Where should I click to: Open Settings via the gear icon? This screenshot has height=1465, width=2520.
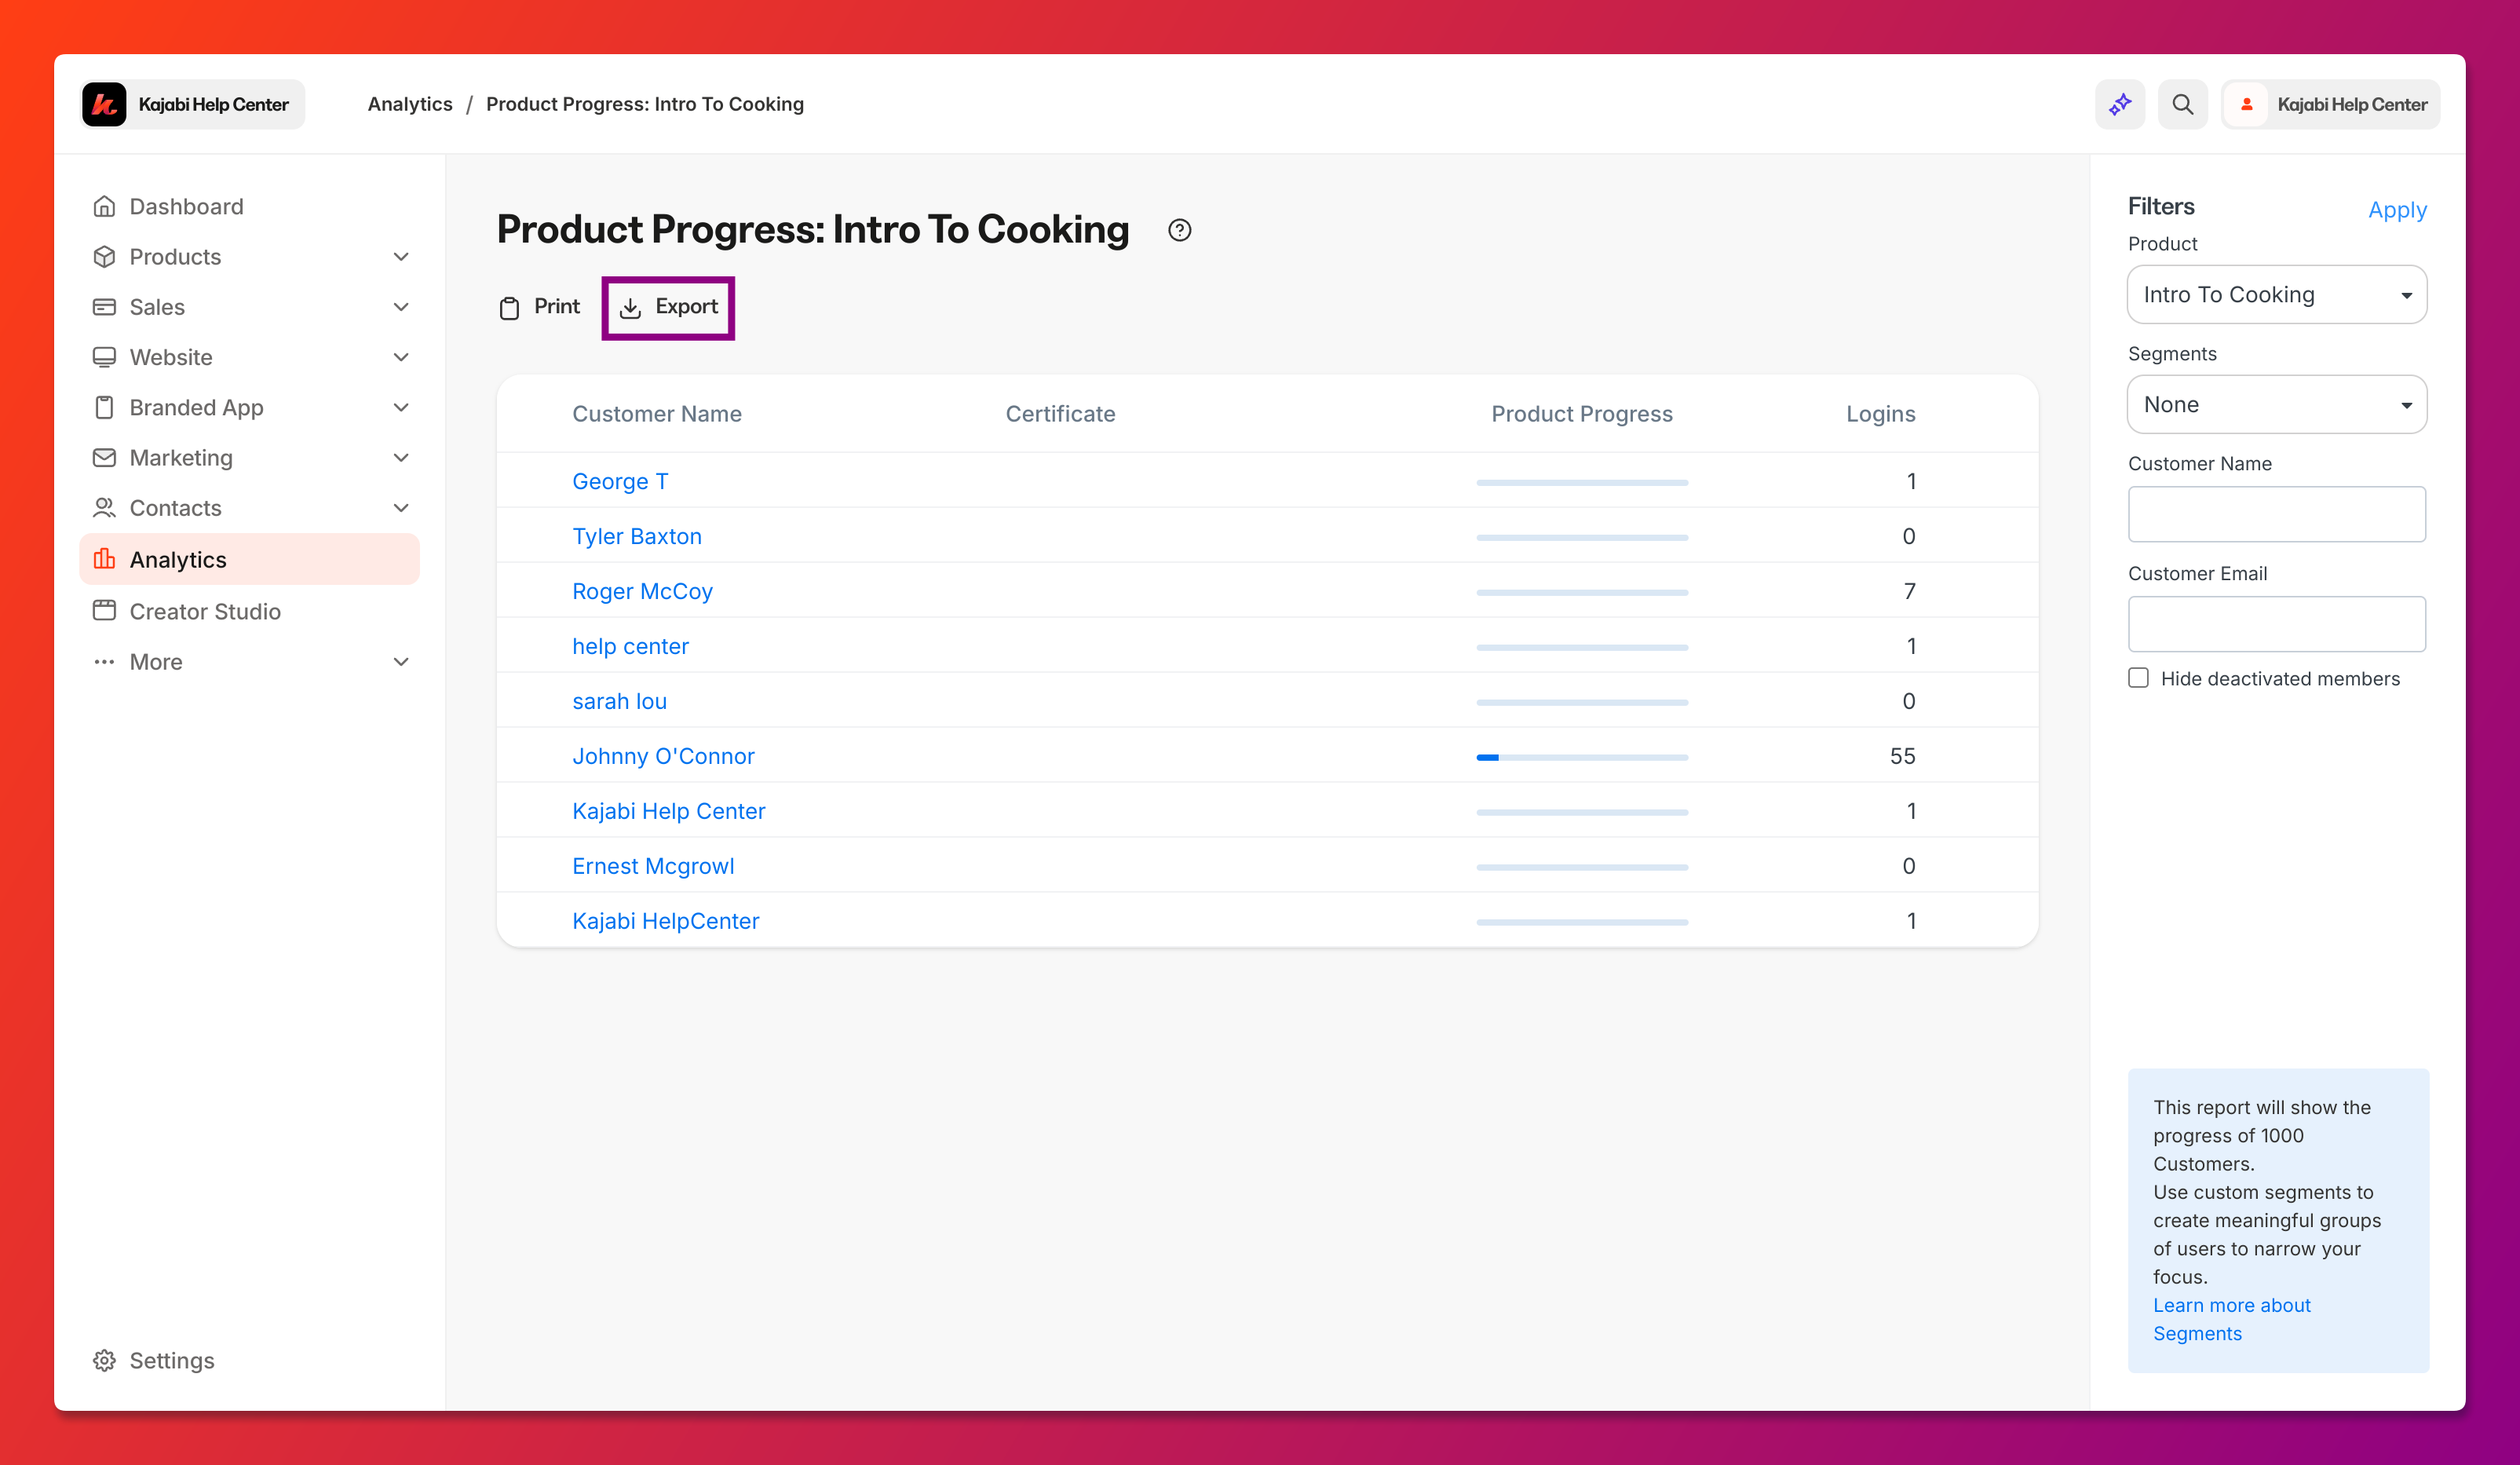(x=104, y=1360)
